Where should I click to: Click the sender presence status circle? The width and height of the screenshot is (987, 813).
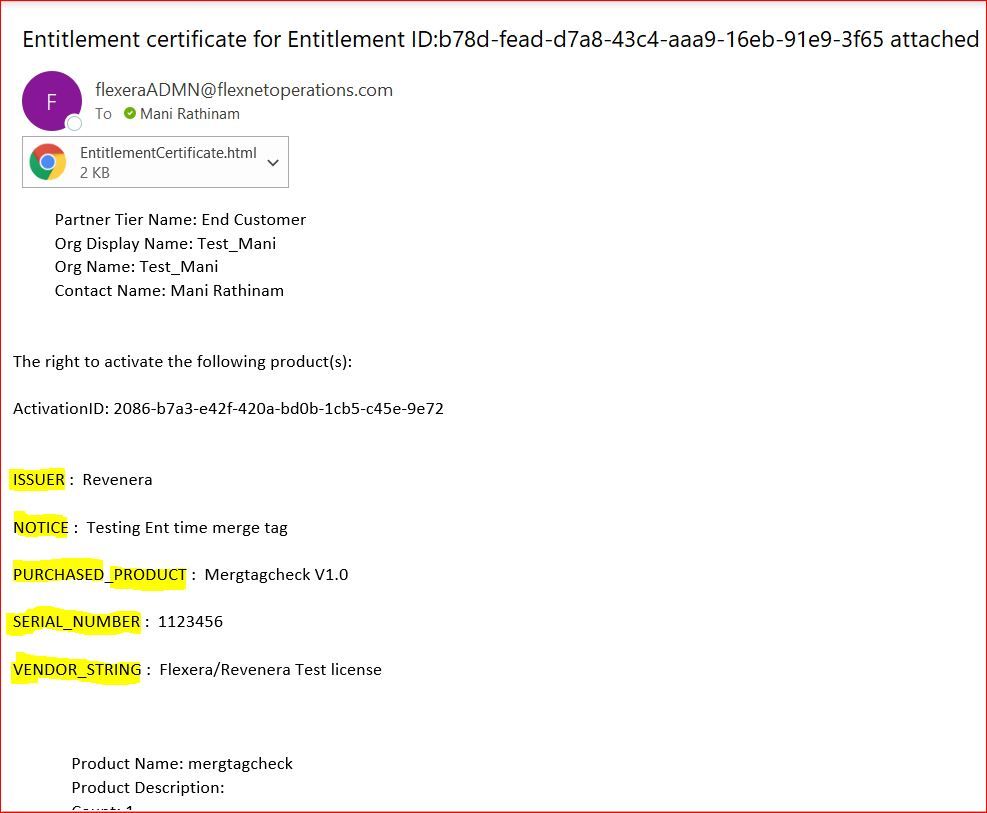click(74, 123)
